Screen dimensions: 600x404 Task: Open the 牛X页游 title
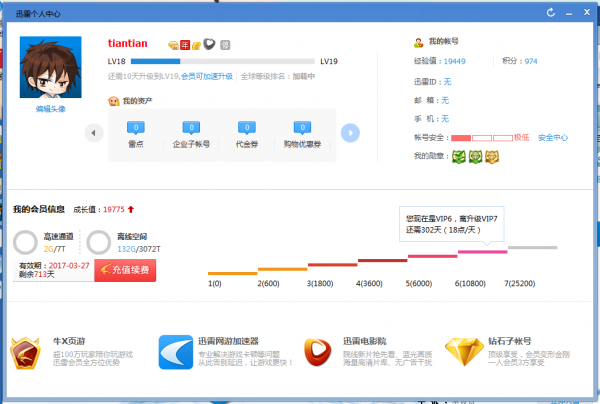[x=69, y=341]
